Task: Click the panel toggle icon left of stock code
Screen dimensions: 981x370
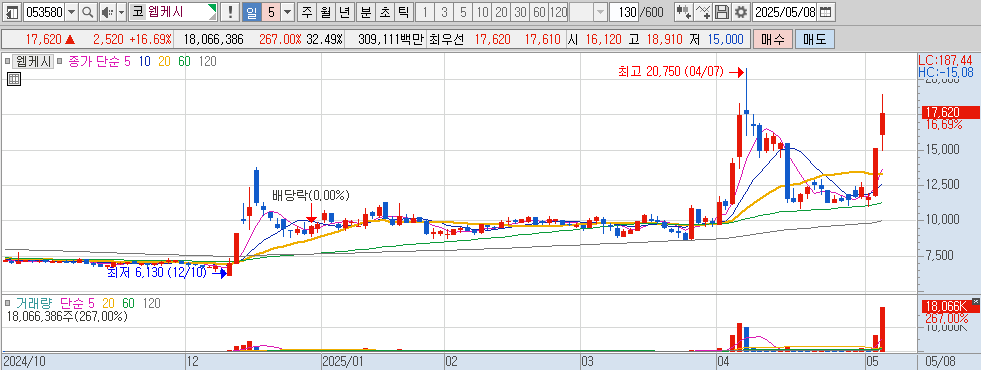Action: pyautogui.click(x=11, y=12)
